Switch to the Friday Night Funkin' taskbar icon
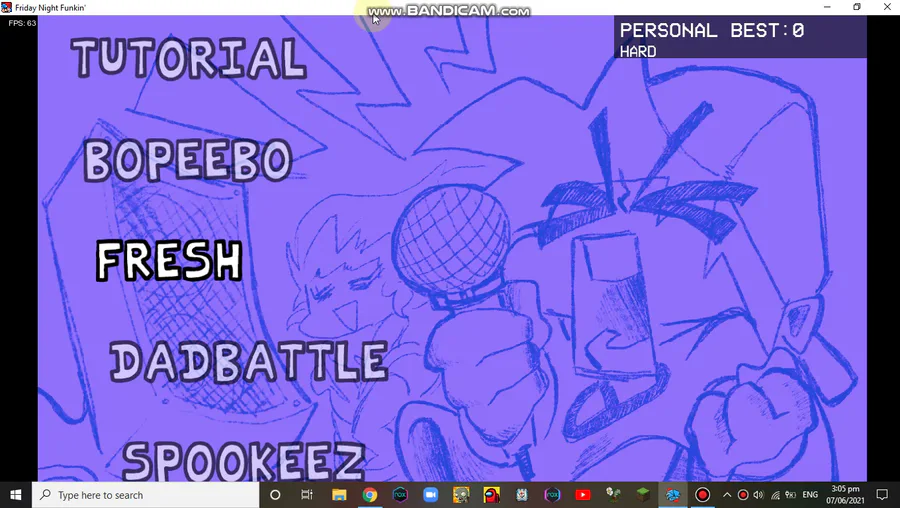The image size is (900, 508). 673,495
